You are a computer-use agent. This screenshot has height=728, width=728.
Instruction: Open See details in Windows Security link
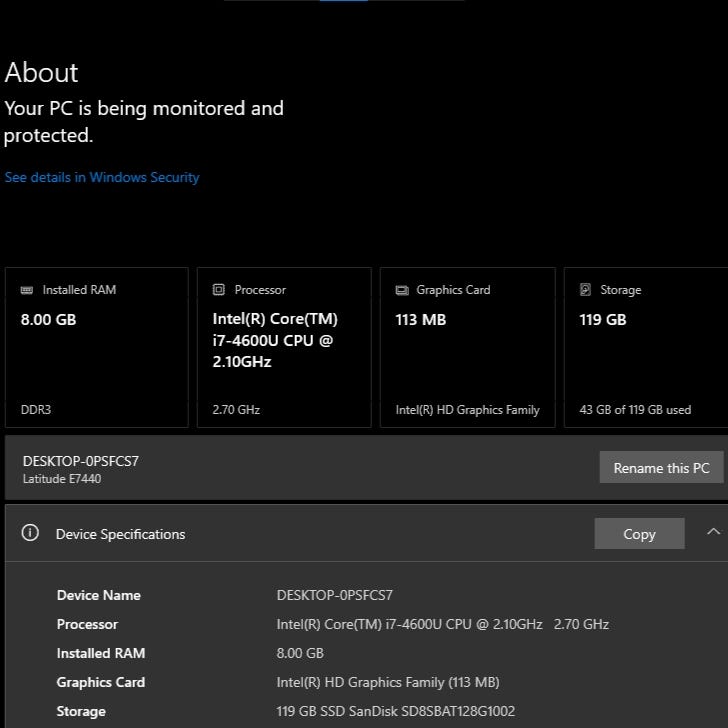(102, 177)
